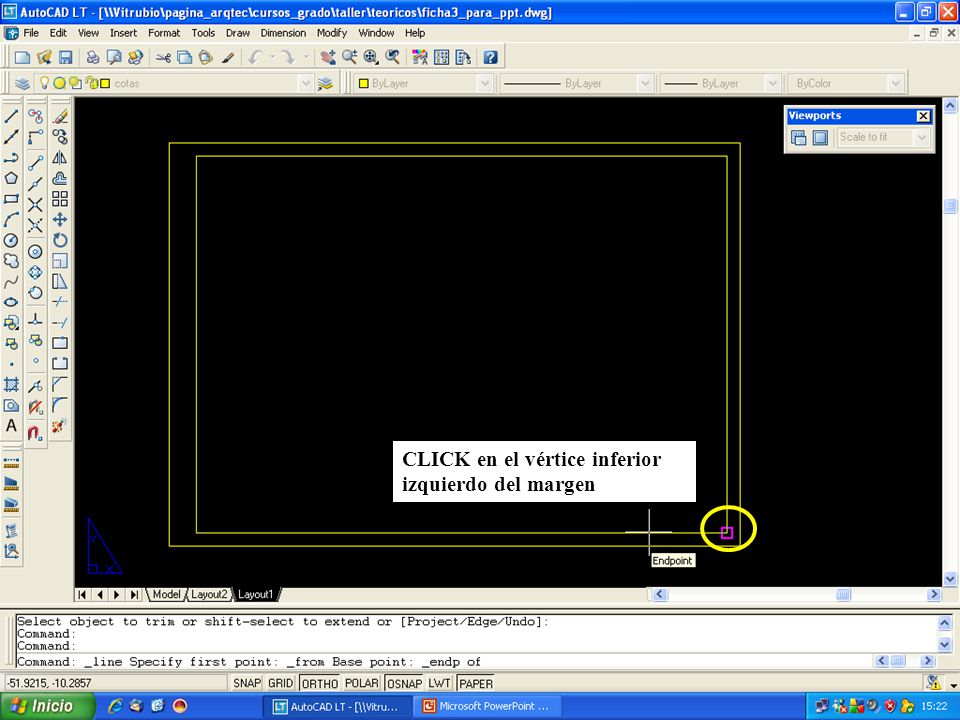Open the Undo history dropdown arrow

pos(272,58)
